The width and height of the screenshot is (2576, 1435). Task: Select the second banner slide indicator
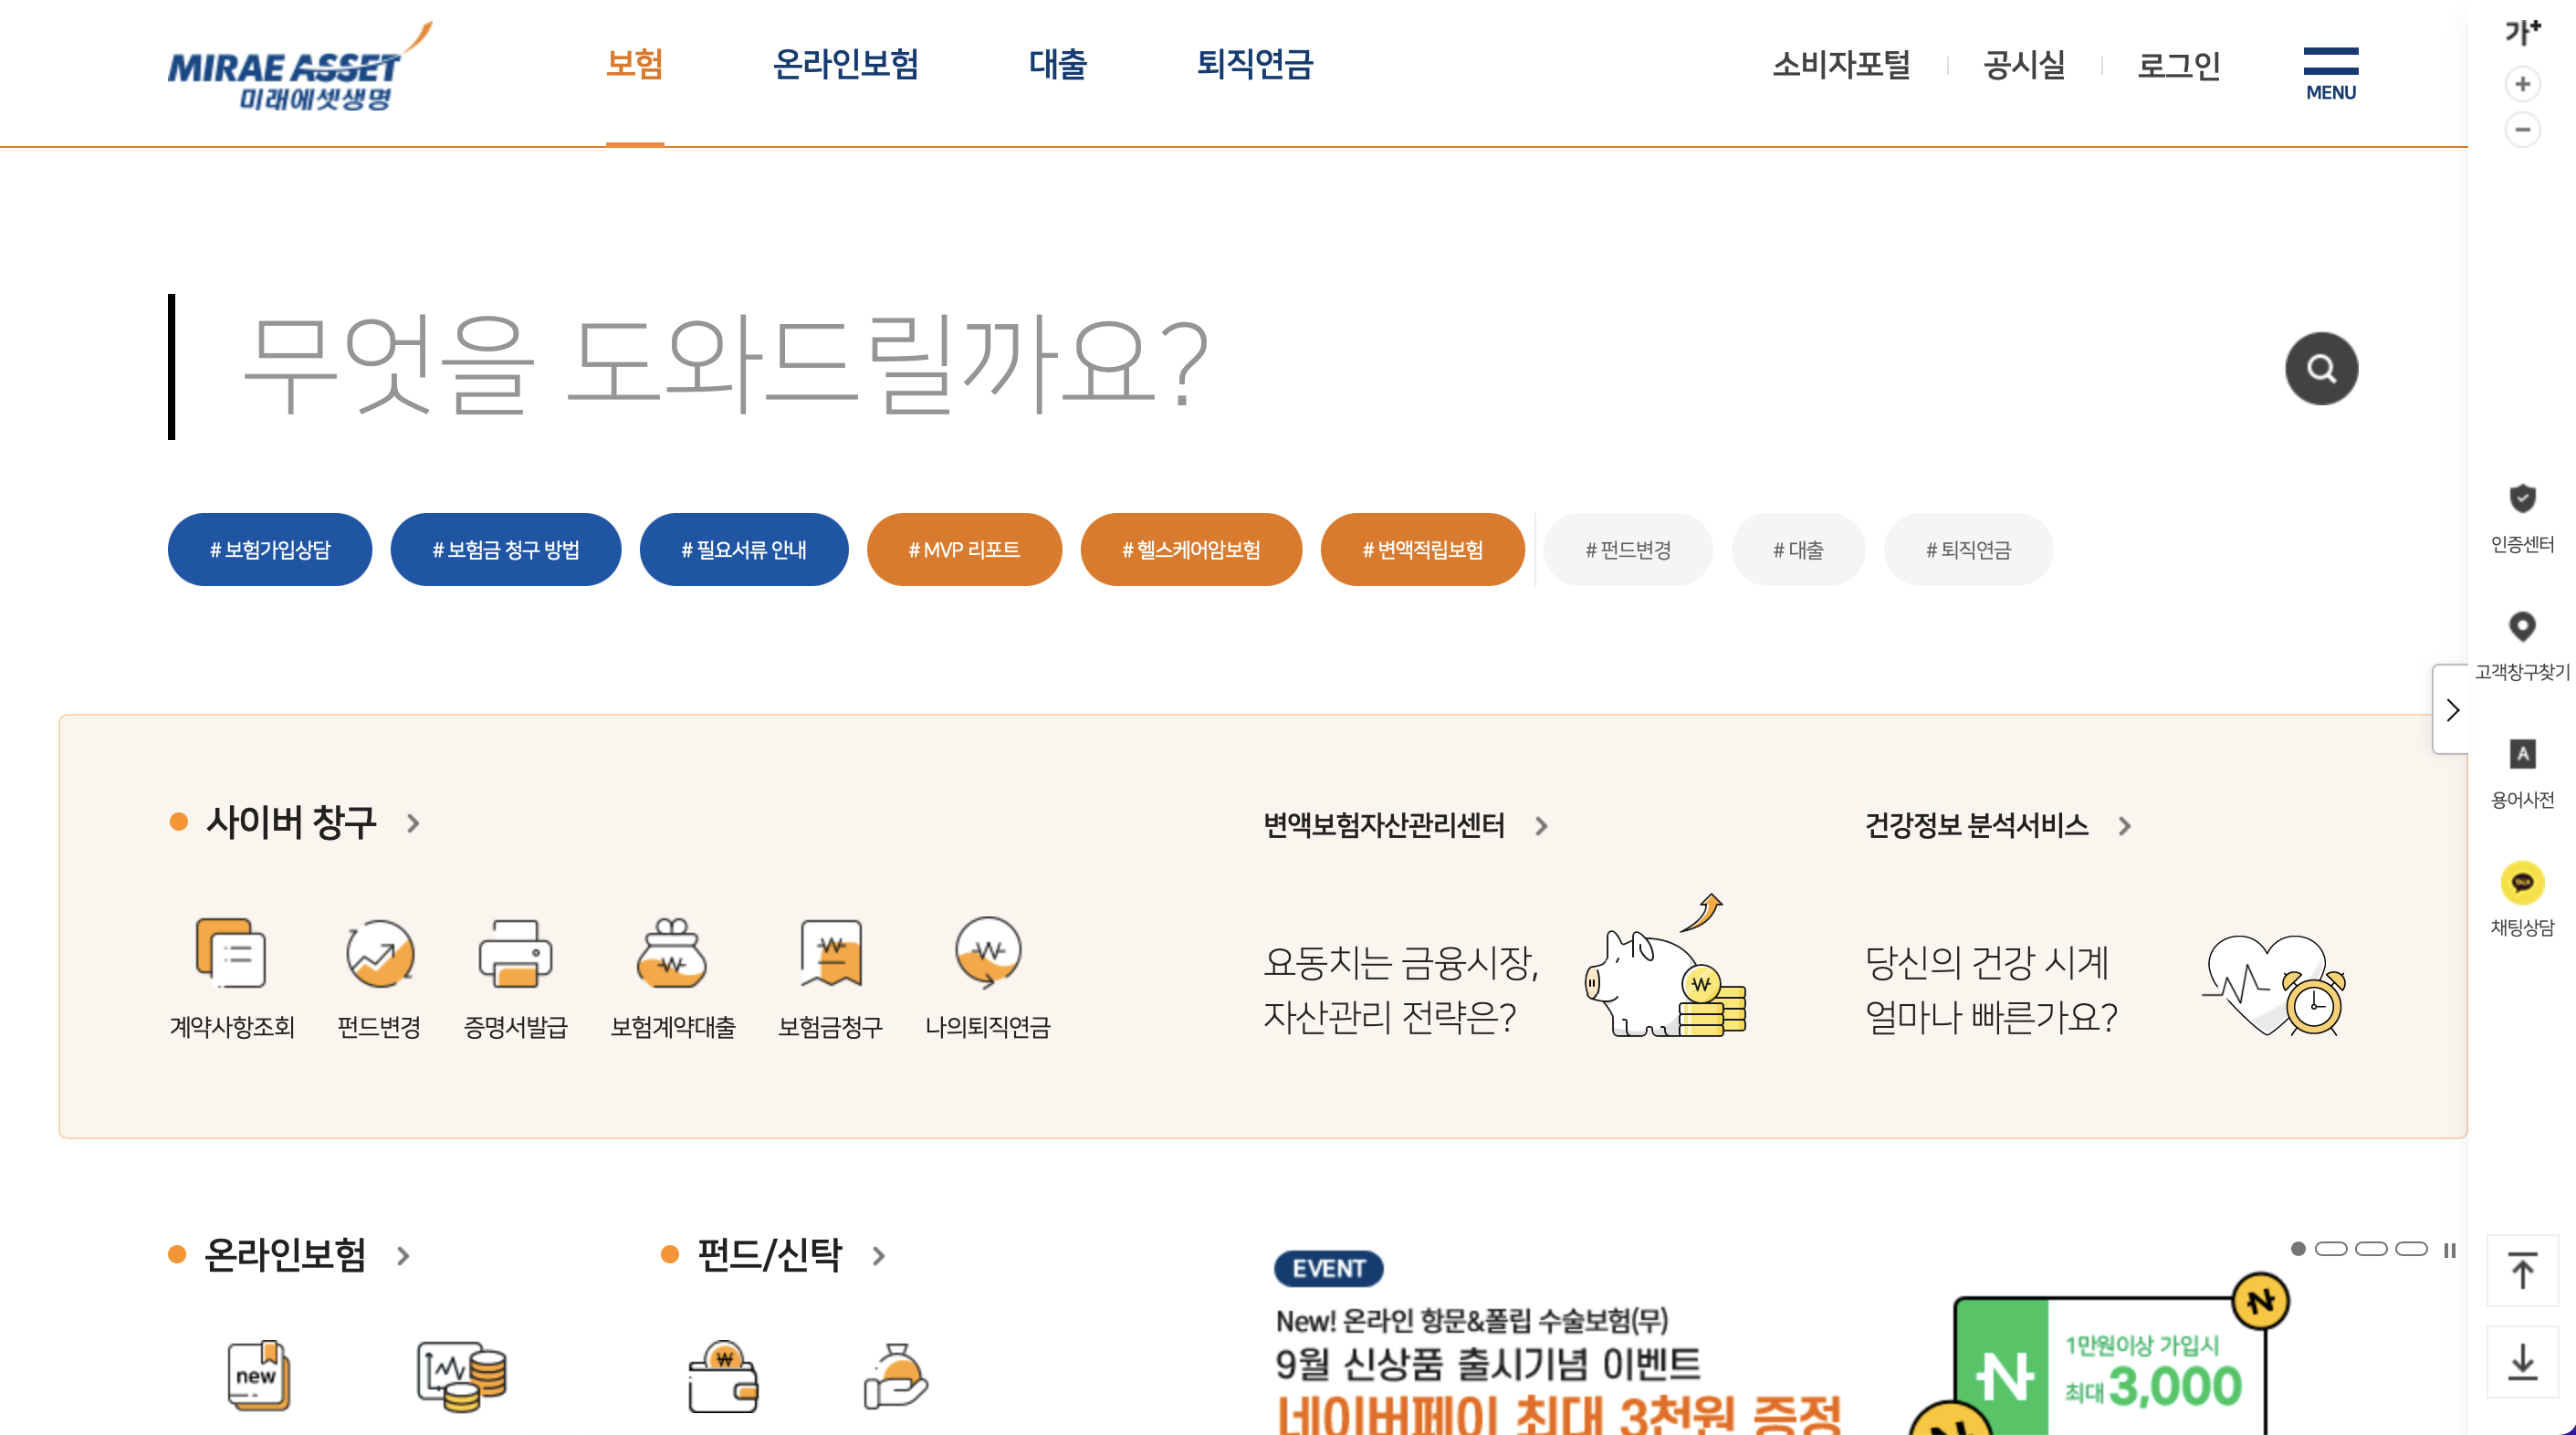click(2330, 1249)
